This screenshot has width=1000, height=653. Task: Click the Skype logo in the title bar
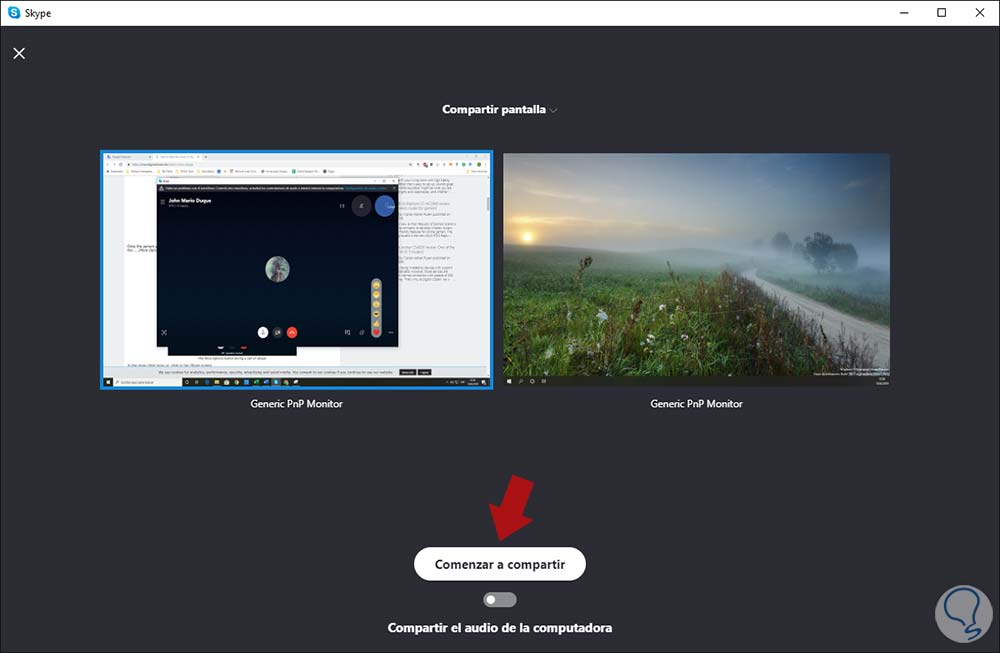[11, 12]
